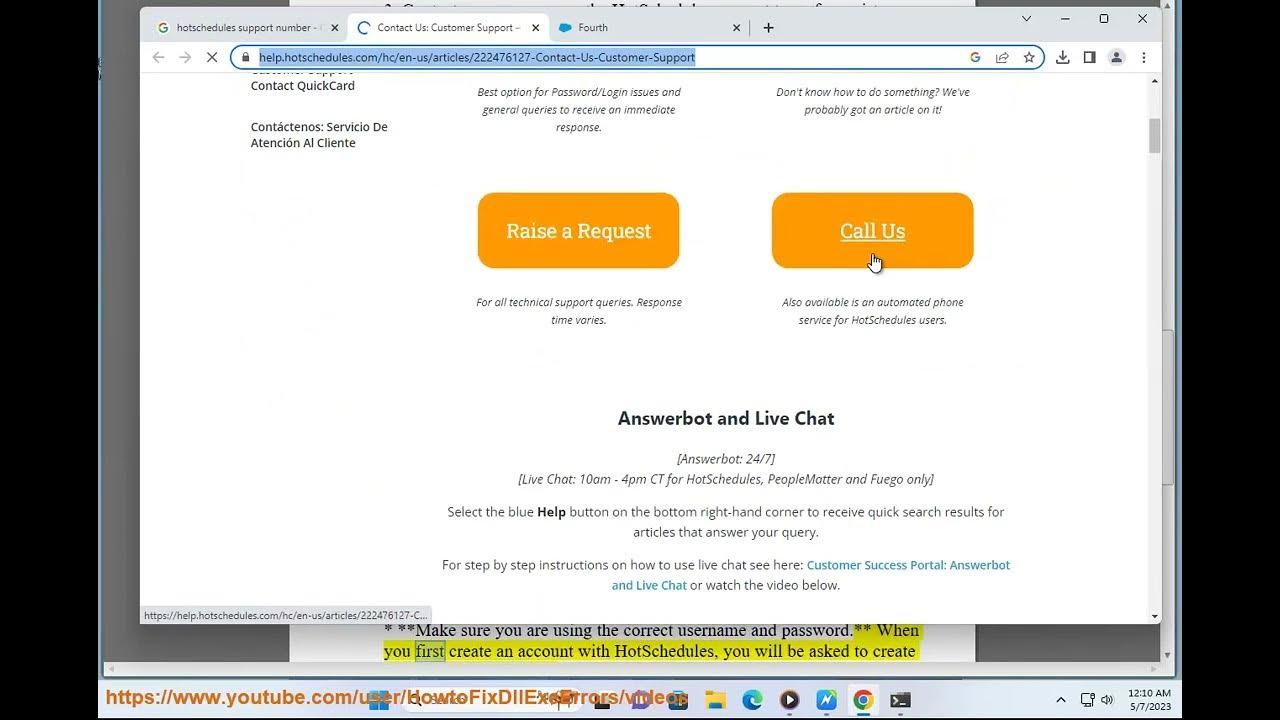Open the Chrome three-dot menu

tap(1144, 58)
